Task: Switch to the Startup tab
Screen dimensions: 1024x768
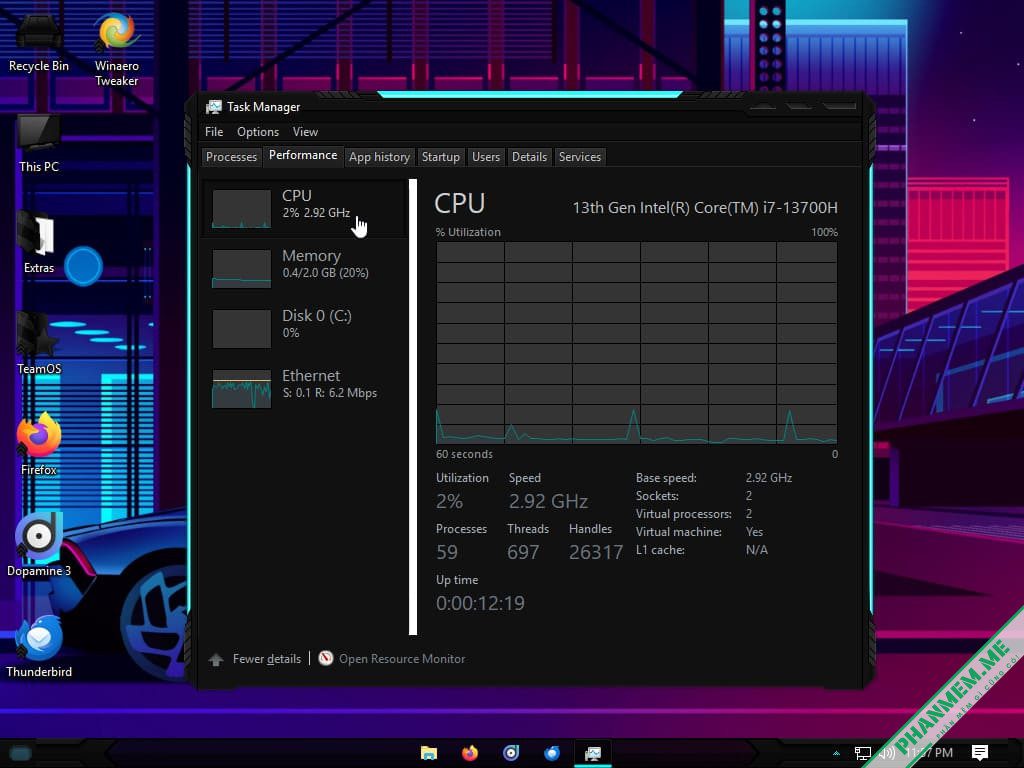Action: tap(441, 157)
